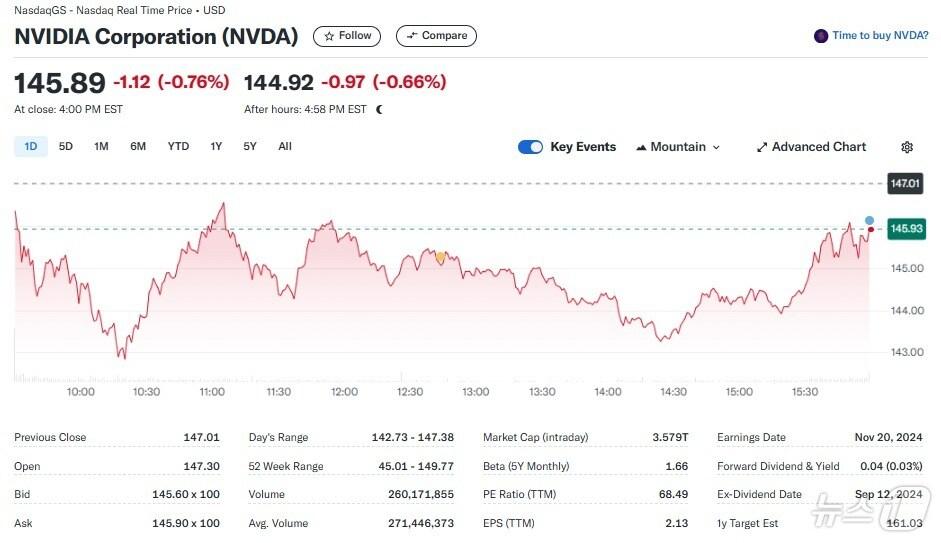Click the after-hours moon icon
The width and height of the screenshot is (941, 543).
[379, 110]
